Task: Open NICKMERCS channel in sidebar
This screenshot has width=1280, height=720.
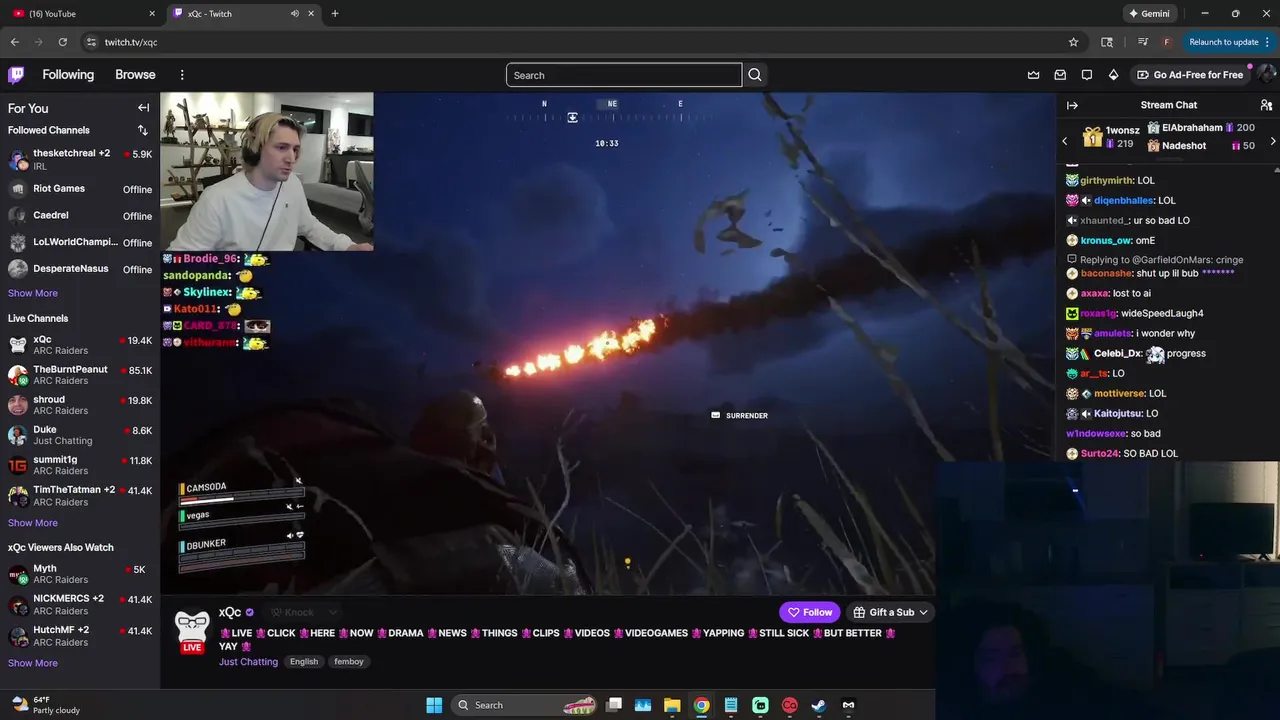Action: tap(80, 605)
